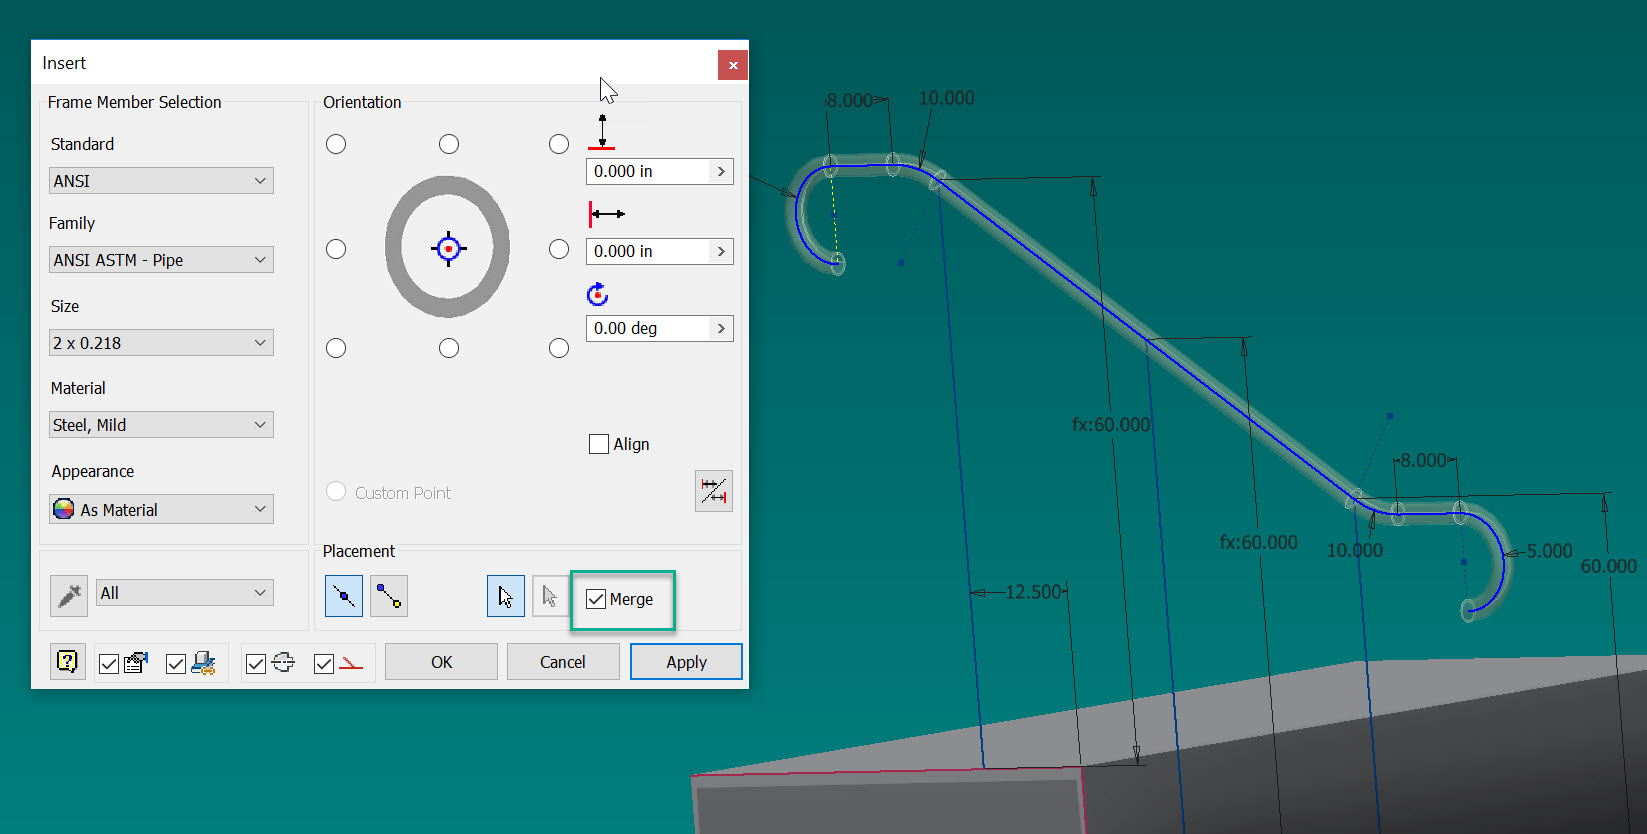The image size is (1647, 834).
Task: Click the lower 10.000 dimension label
Action: point(1354,550)
